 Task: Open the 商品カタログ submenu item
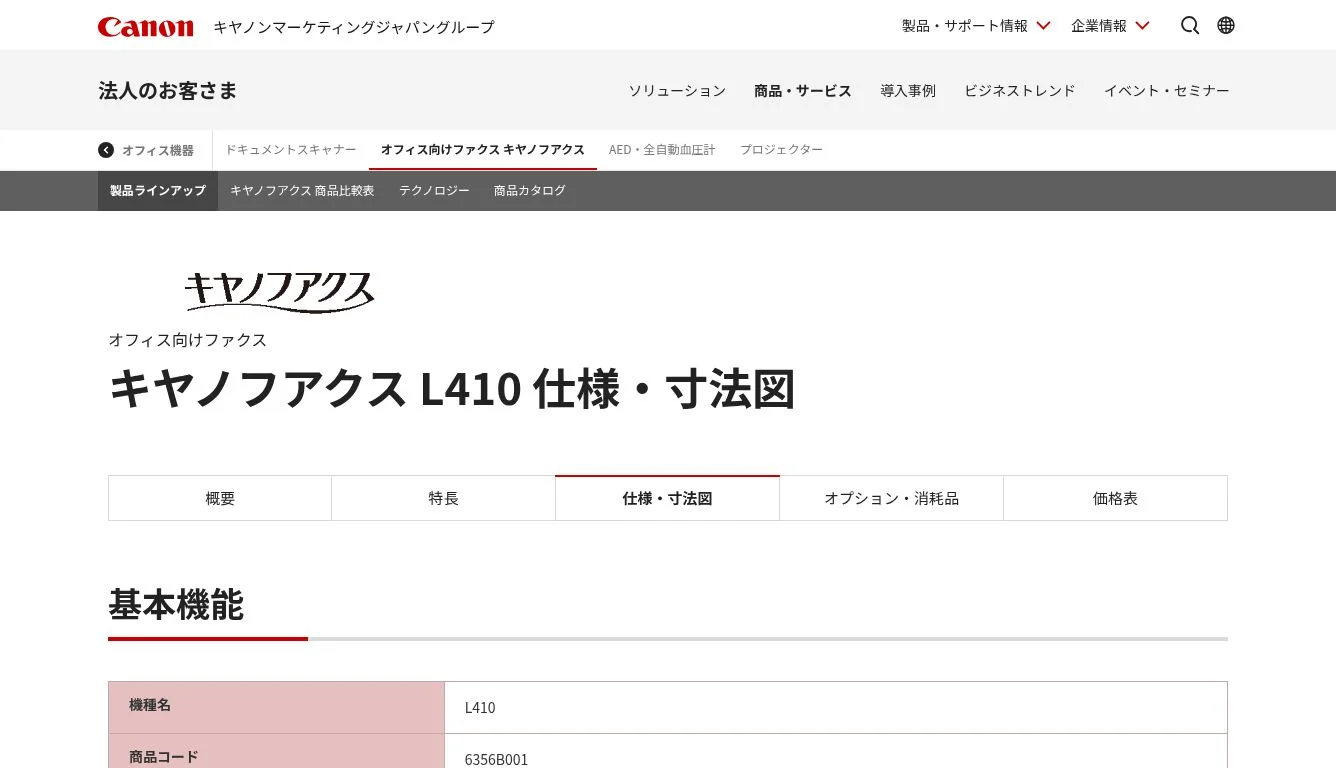point(530,191)
